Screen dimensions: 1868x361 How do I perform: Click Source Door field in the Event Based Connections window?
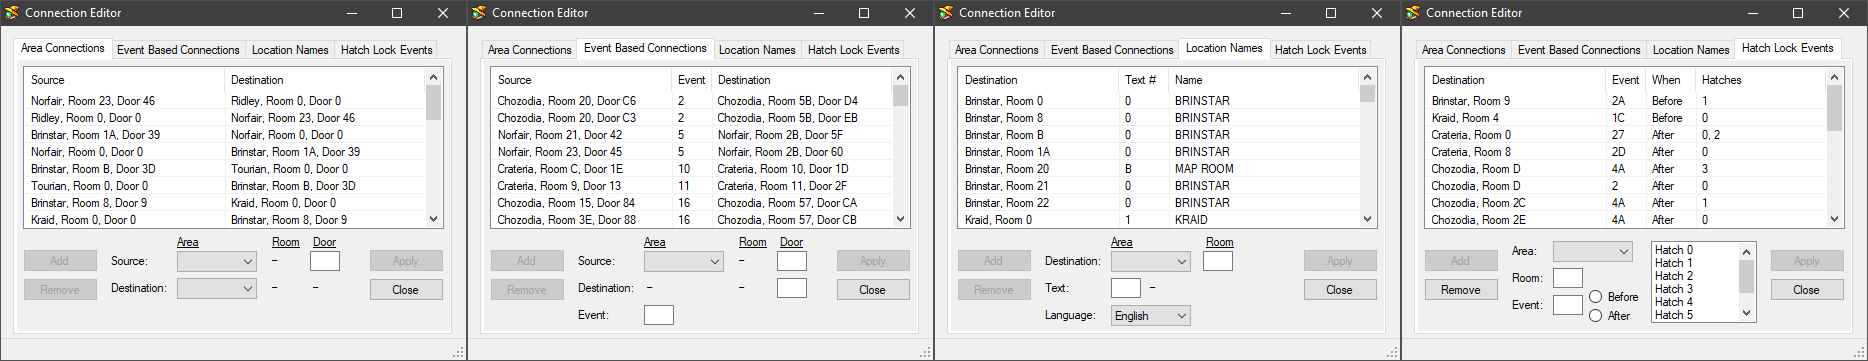[x=792, y=261]
